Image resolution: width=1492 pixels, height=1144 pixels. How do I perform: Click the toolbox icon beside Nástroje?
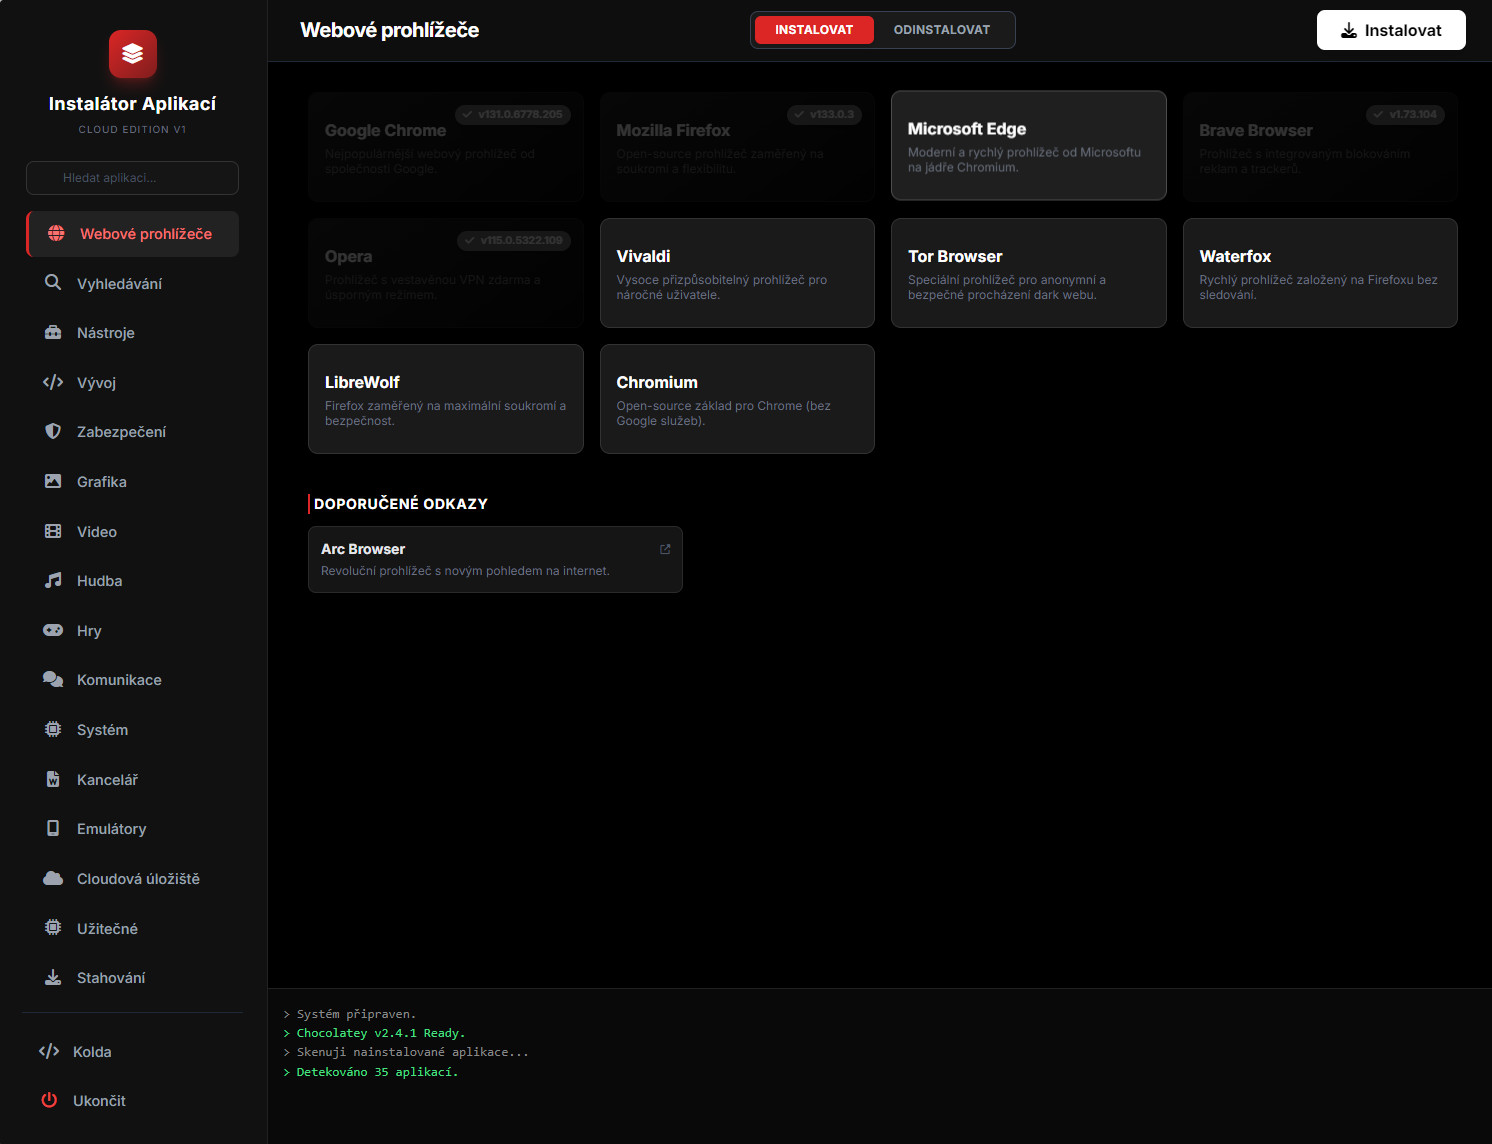click(53, 333)
